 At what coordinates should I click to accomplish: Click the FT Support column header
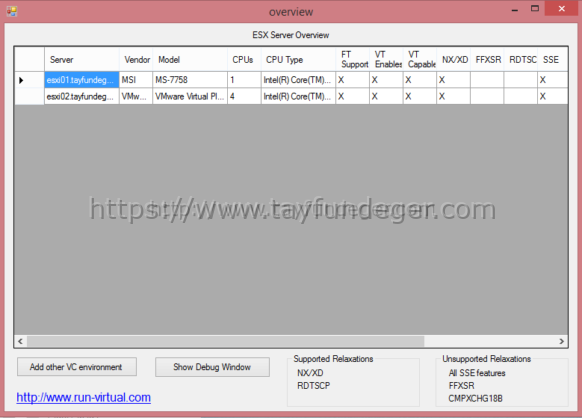pos(353,59)
